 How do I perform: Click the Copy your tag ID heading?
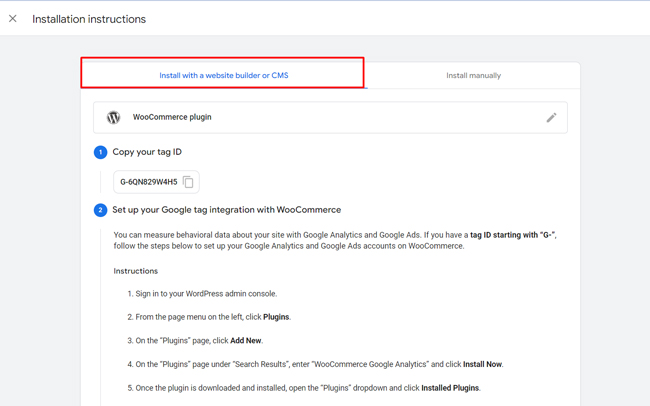tap(147, 152)
